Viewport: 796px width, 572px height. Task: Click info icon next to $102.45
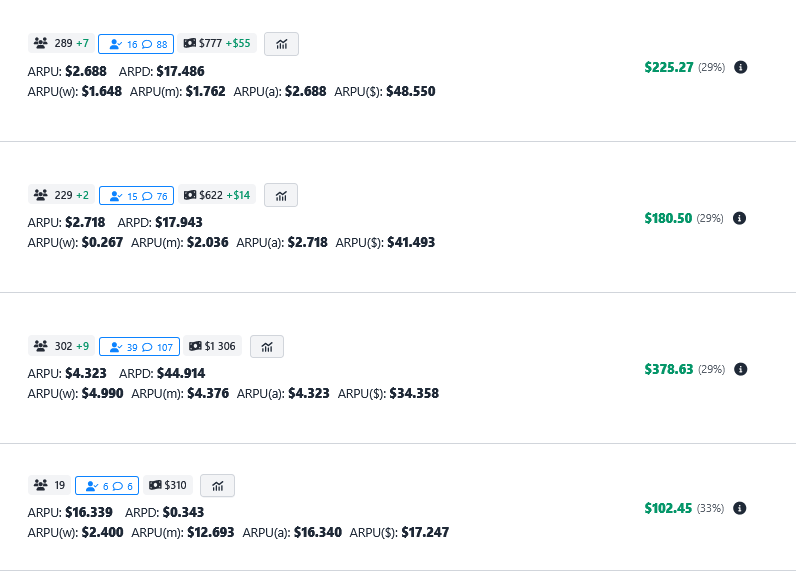(741, 508)
